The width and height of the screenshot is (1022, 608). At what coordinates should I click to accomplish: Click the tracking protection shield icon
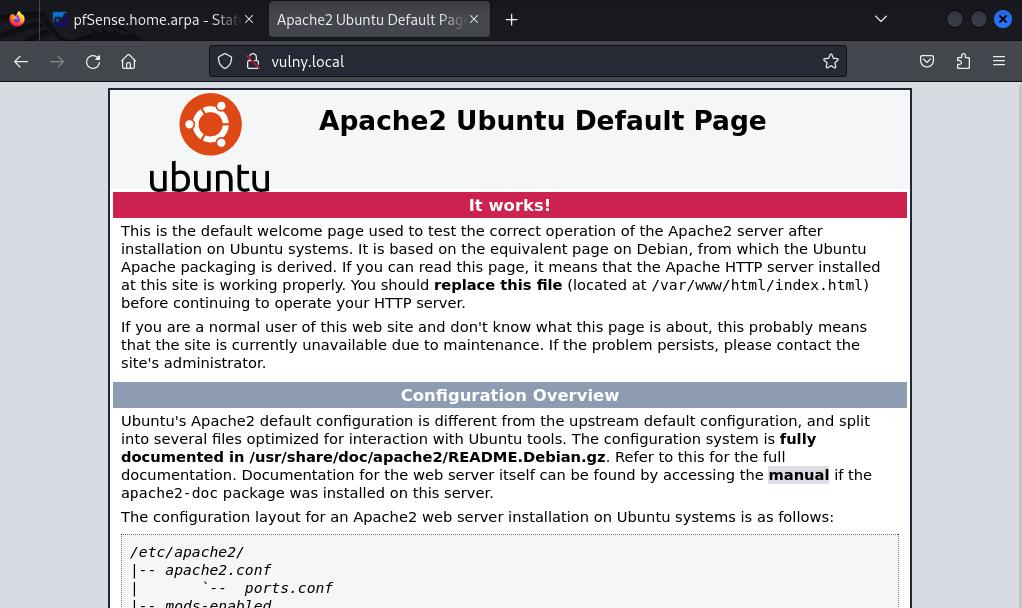coord(225,61)
